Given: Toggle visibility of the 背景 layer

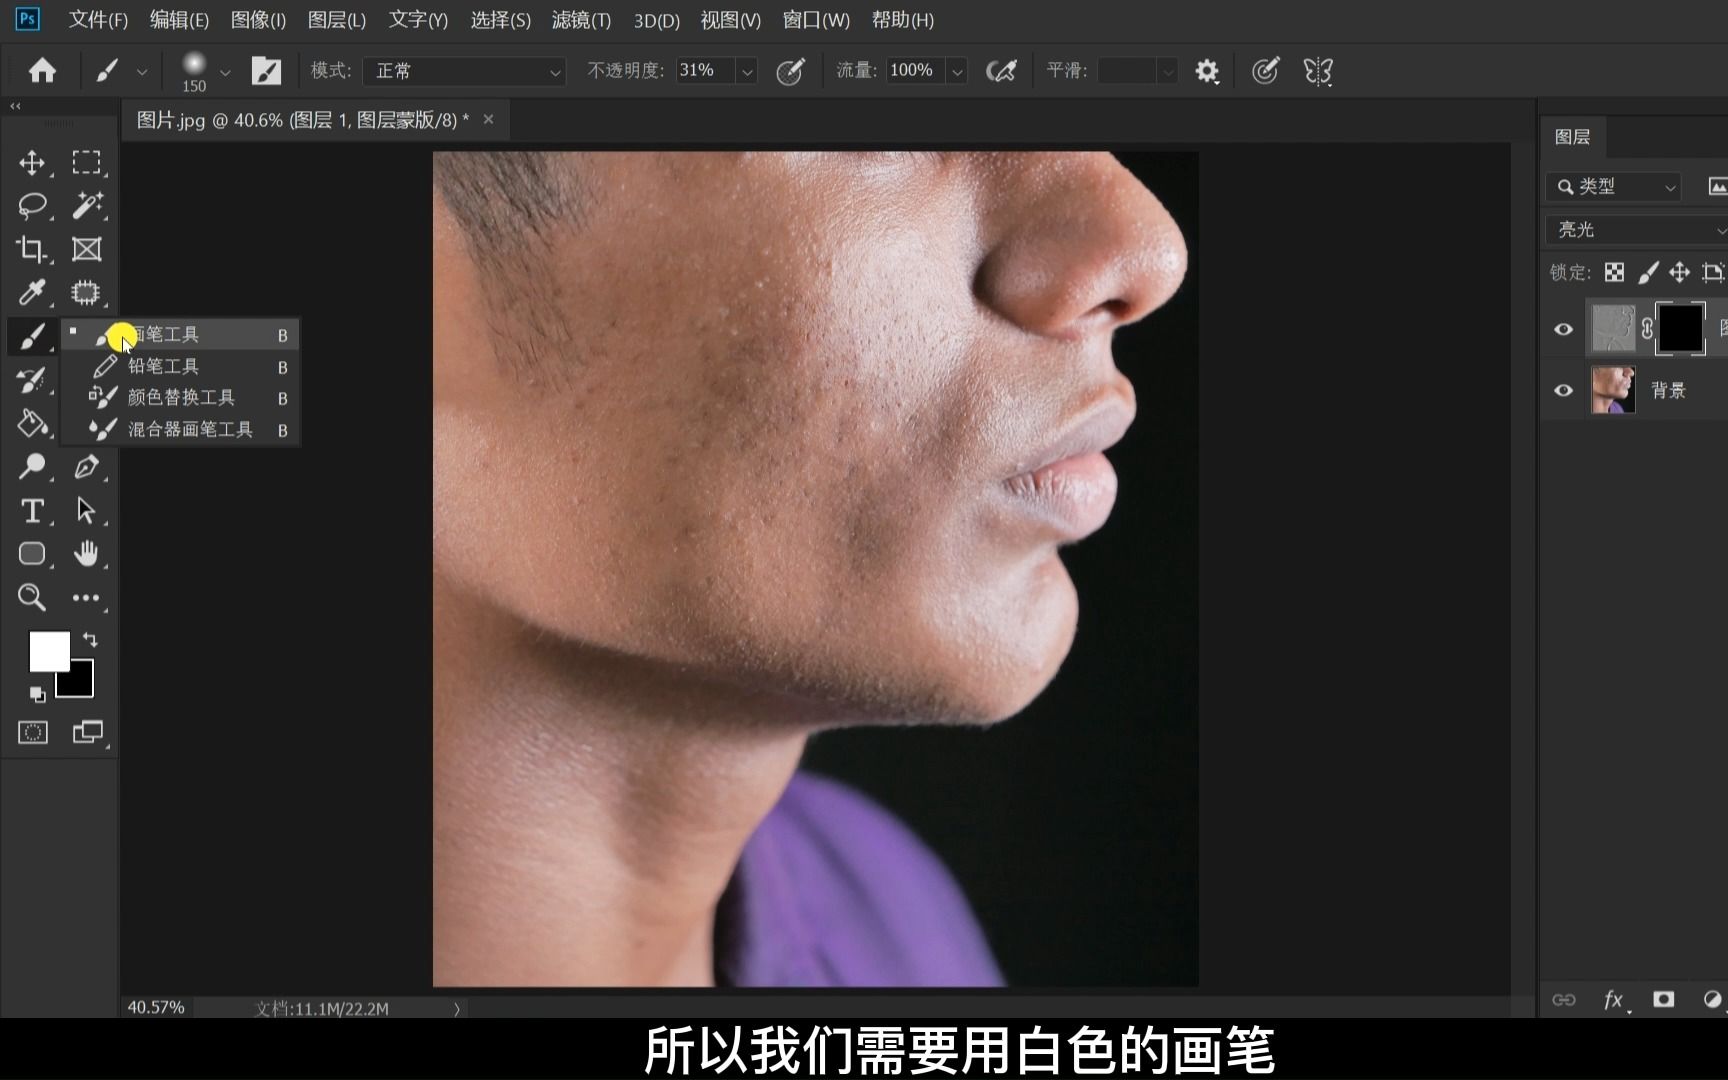Looking at the screenshot, I should 1564,389.
